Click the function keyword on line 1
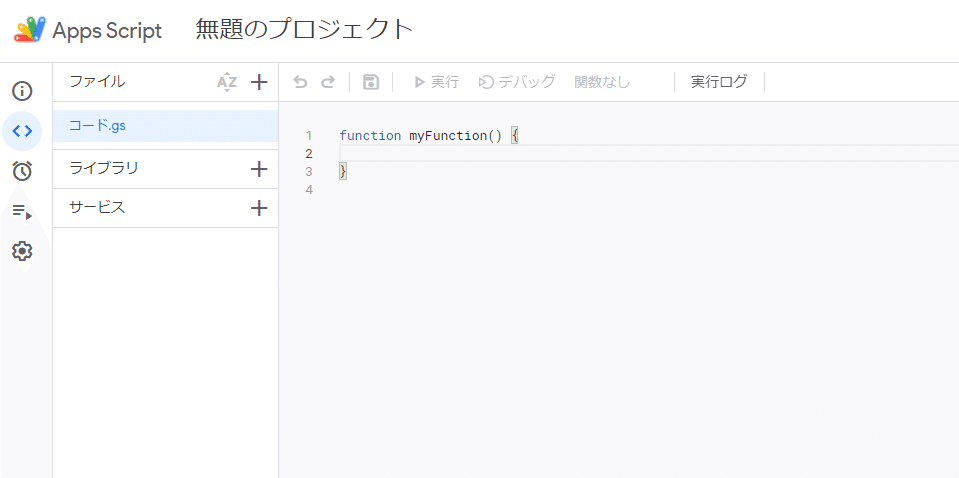The image size is (959, 478). (x=370, y=136)
